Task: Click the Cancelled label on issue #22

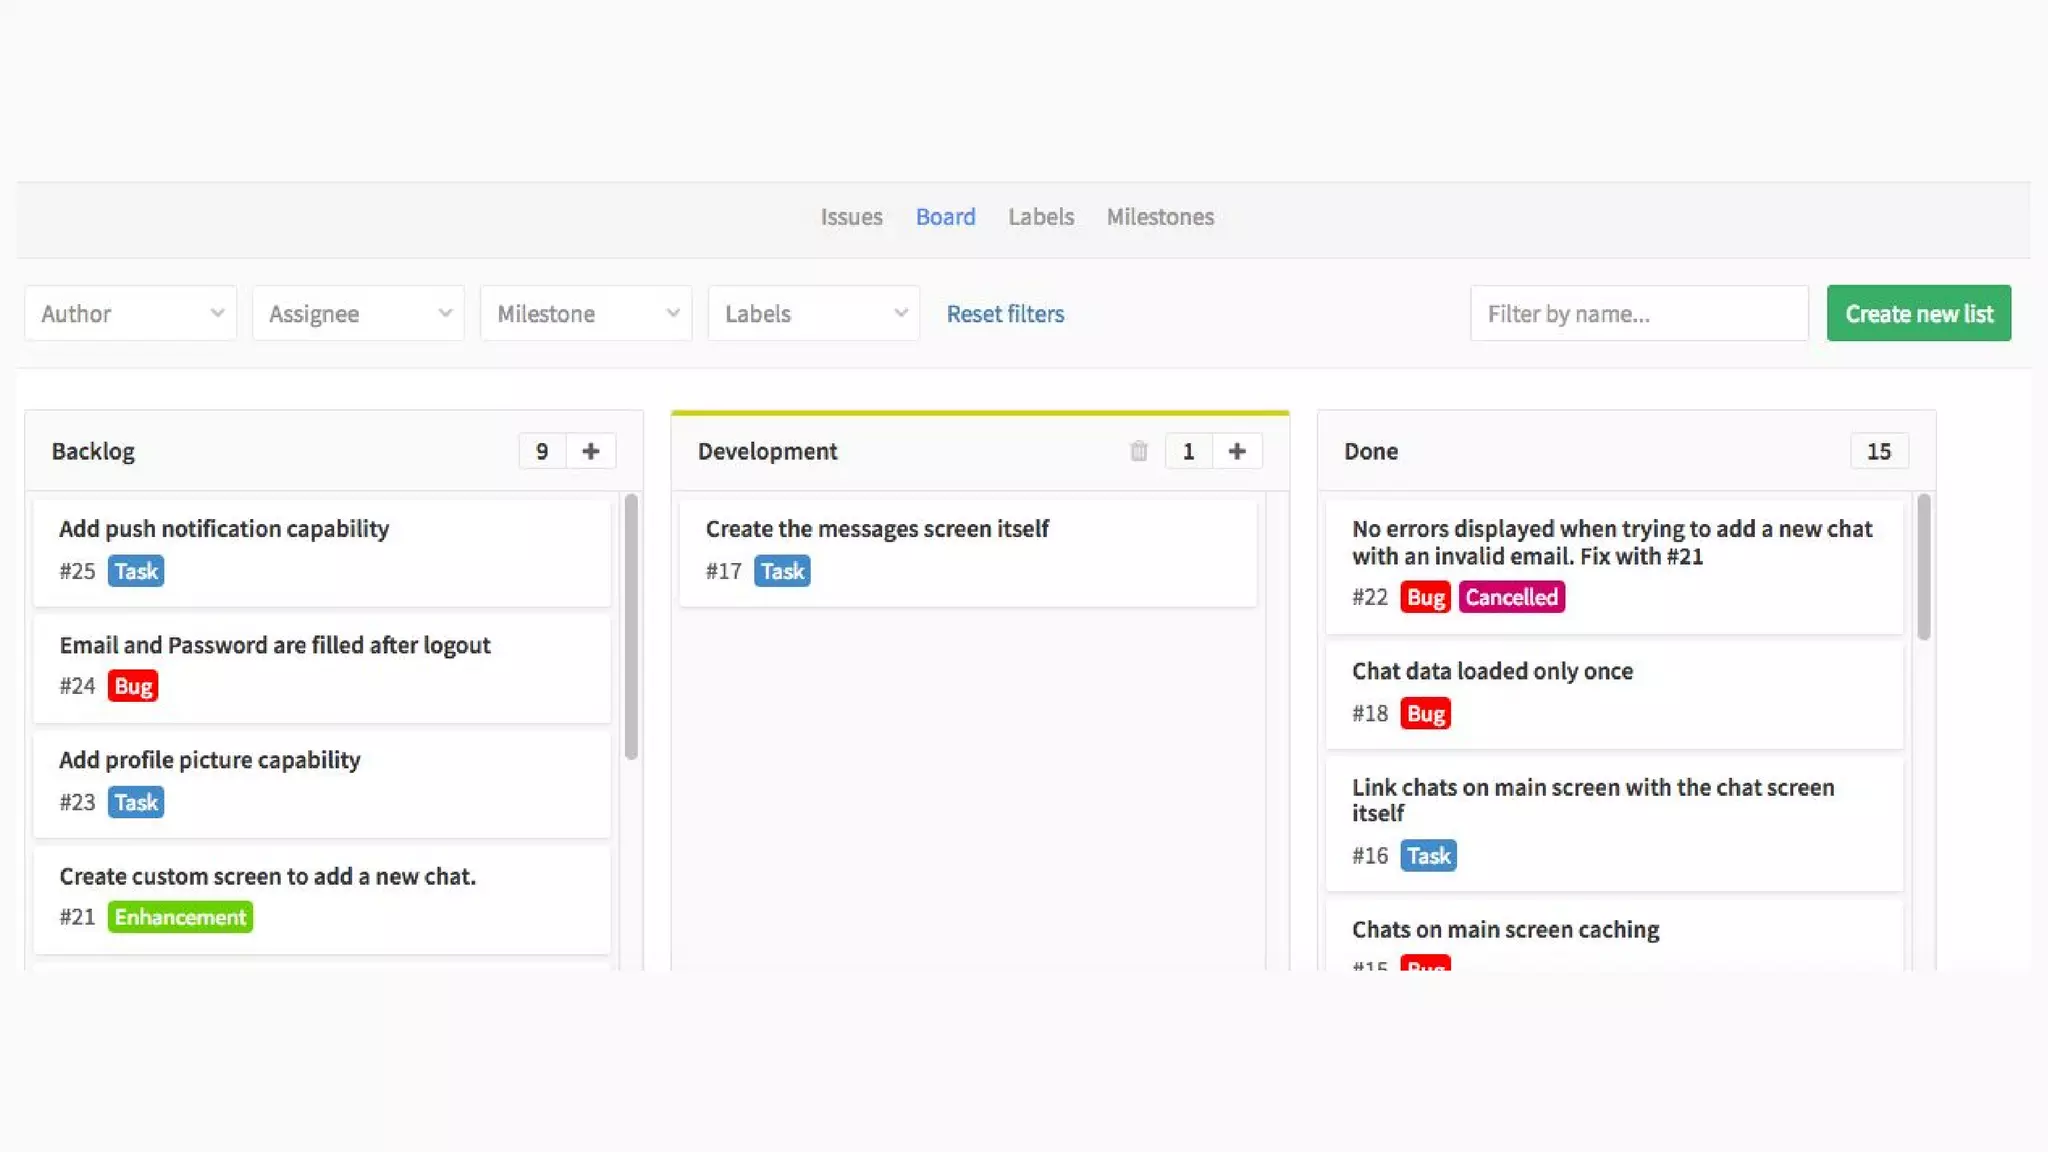Action: [x=1511, y=597]
